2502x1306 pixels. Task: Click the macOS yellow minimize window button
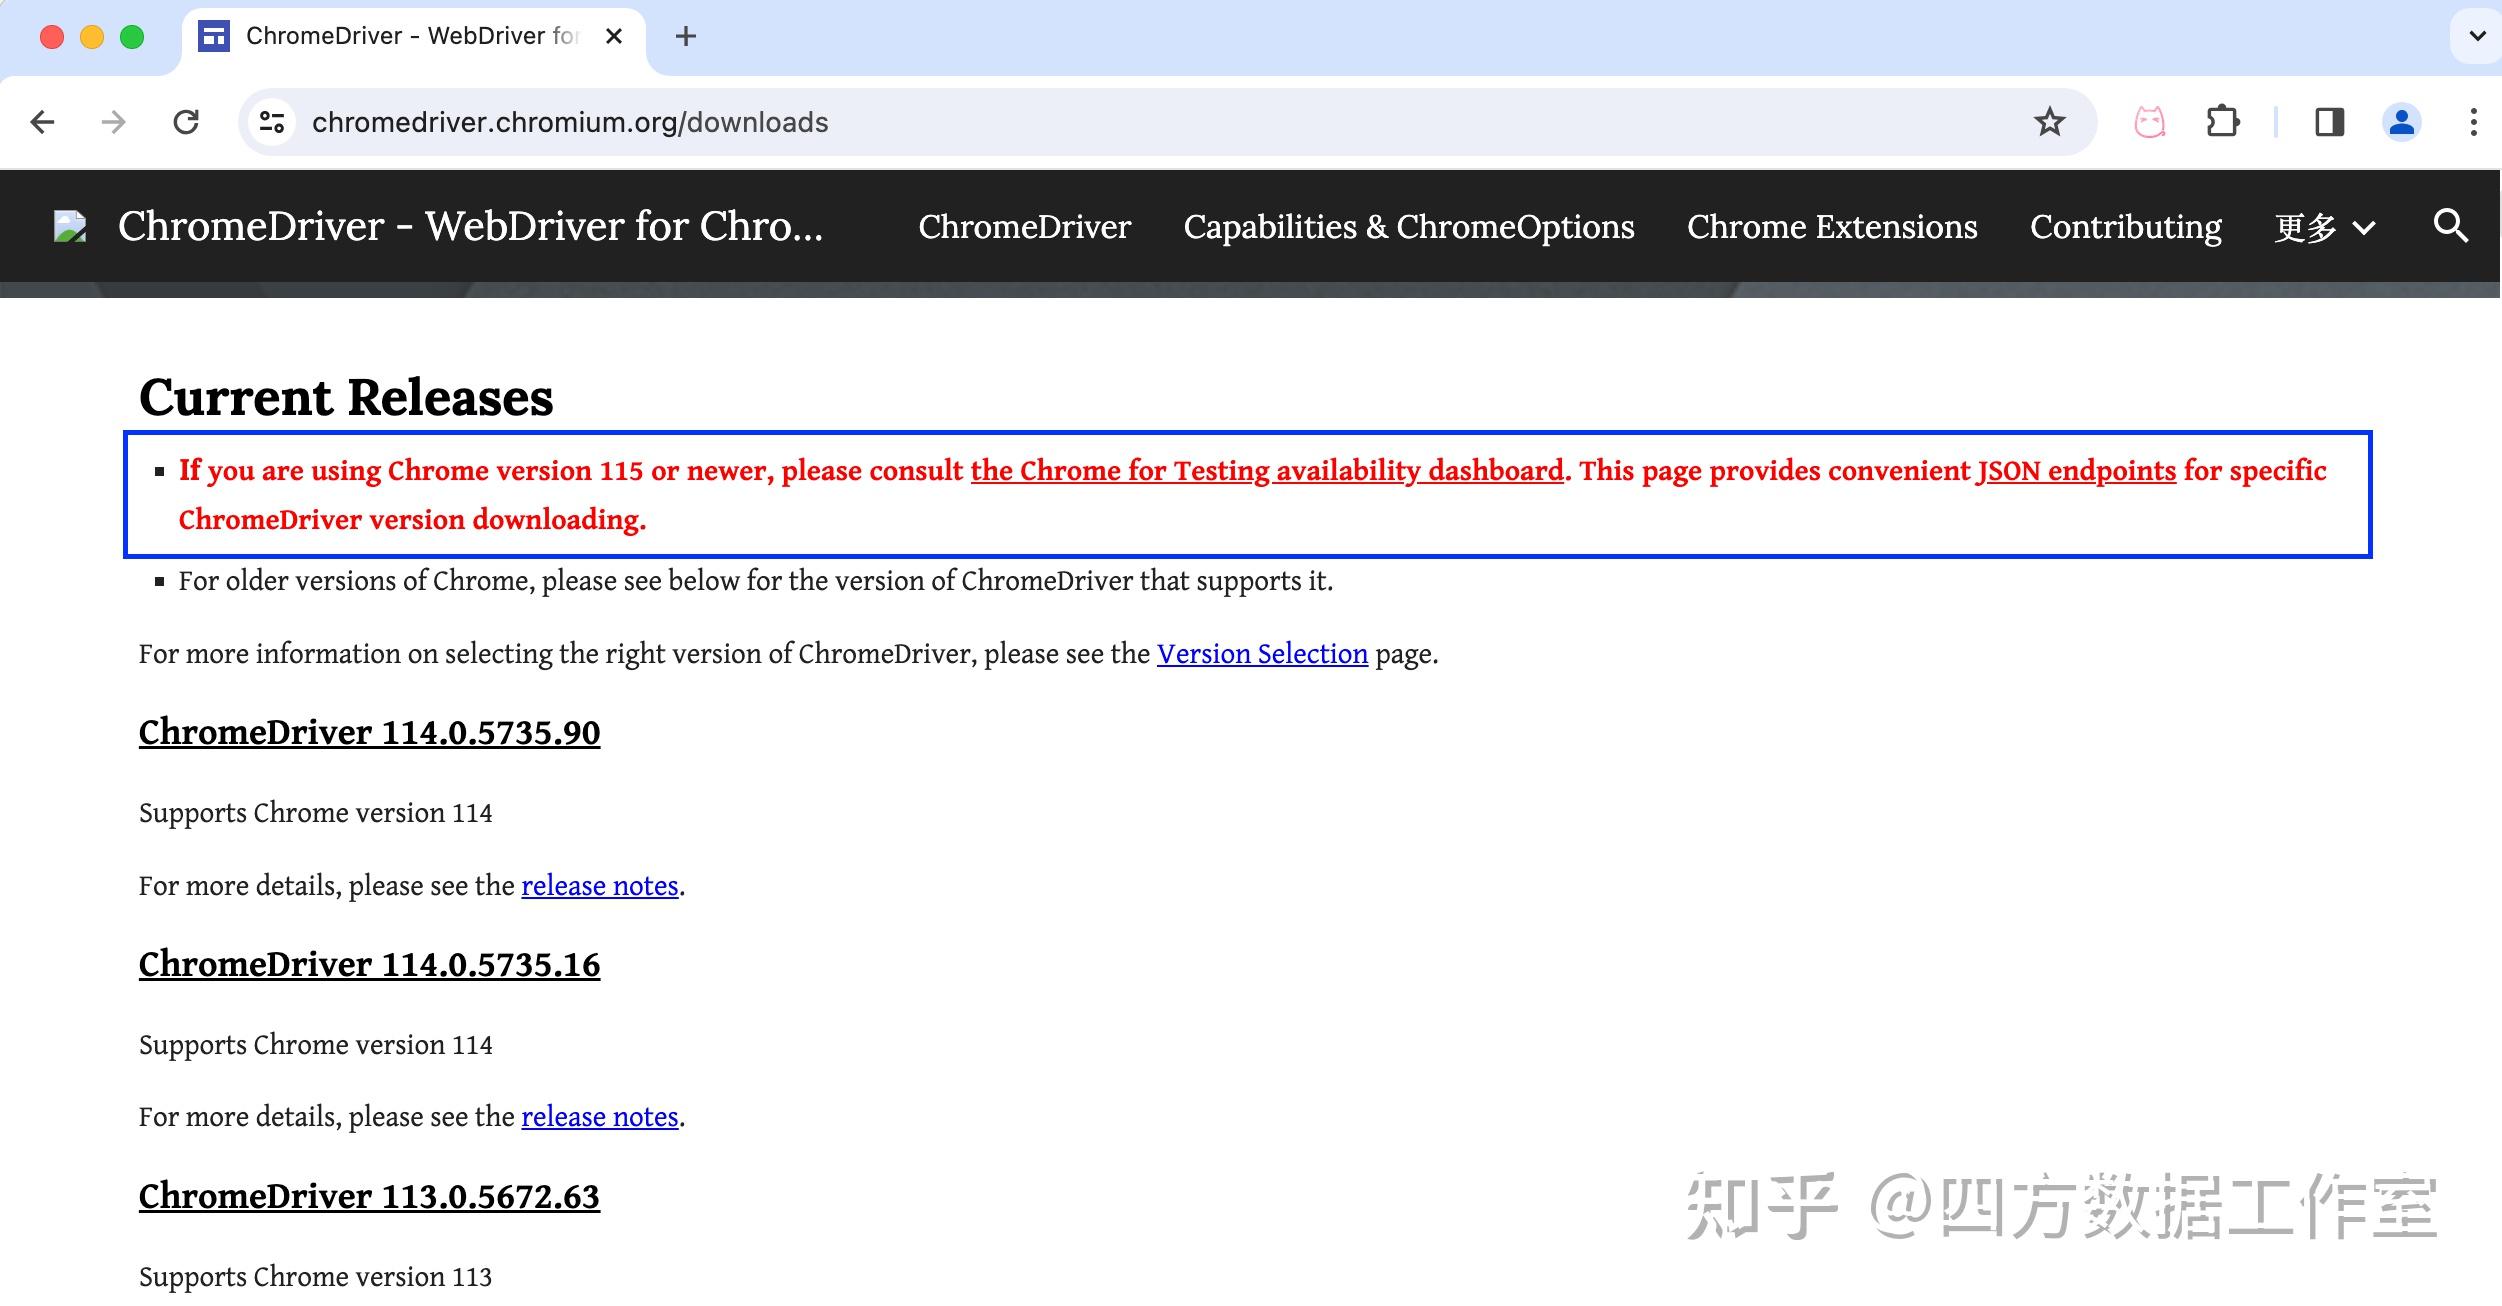(x=92, y=37)
